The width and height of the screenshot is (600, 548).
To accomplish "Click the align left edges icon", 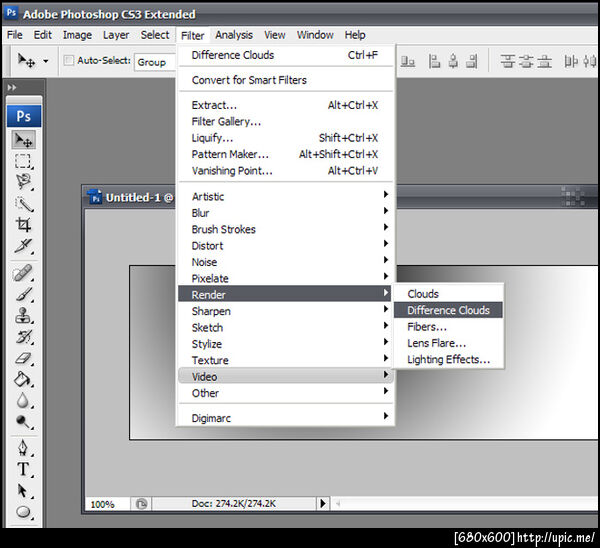I will point(434,61).
